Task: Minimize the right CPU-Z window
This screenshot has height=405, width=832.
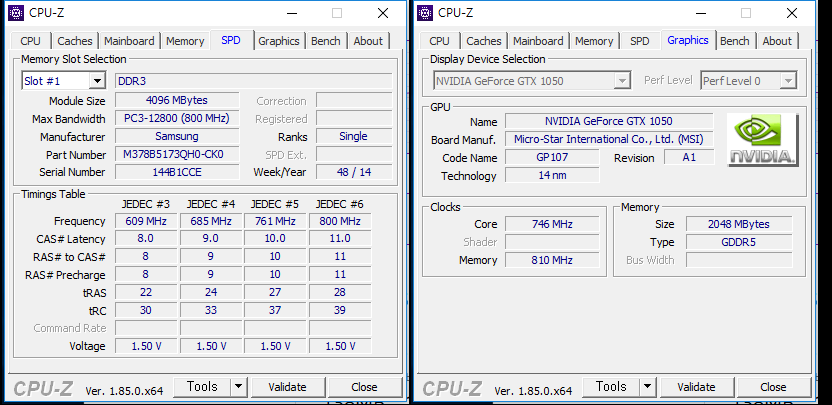Action: (x=701, y=13)
